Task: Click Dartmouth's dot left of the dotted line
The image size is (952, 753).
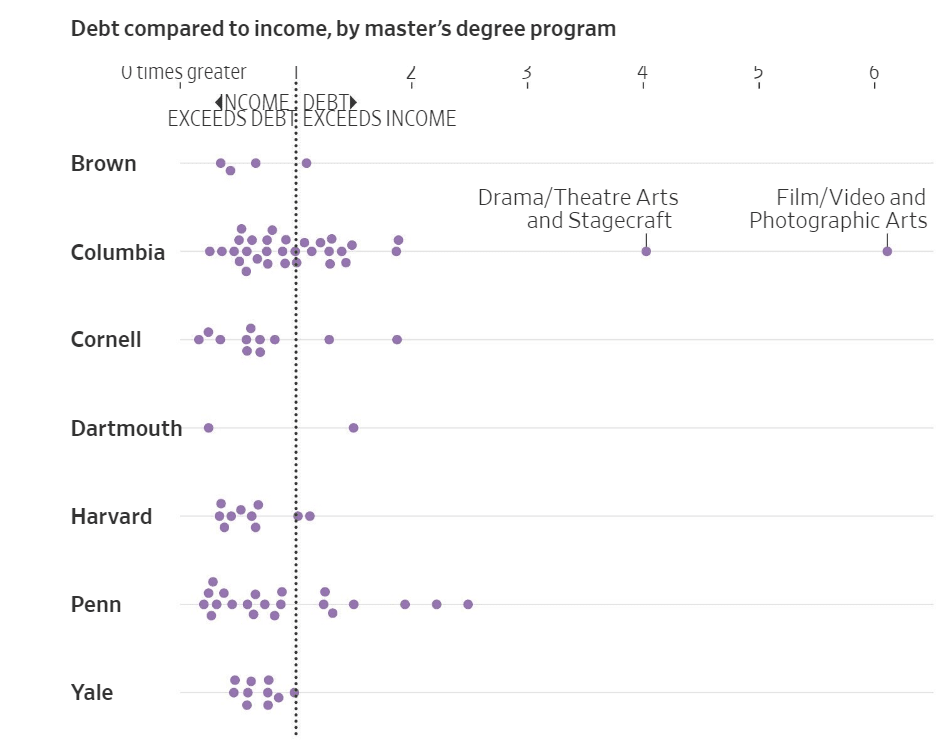Action: [209, 428]
